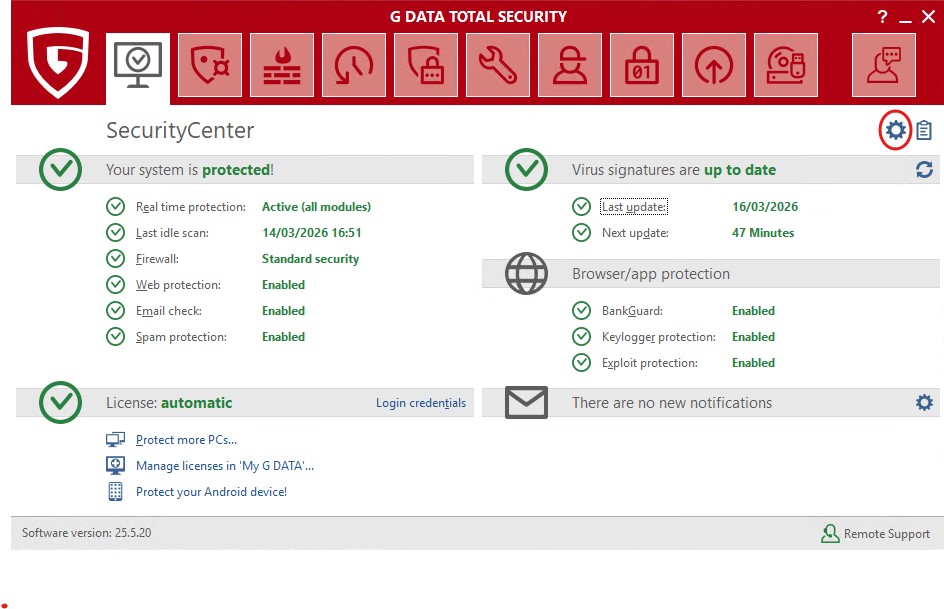Open Manage licenses in 'My G DATA' link
944x609 pixels.
coord(225,466)
